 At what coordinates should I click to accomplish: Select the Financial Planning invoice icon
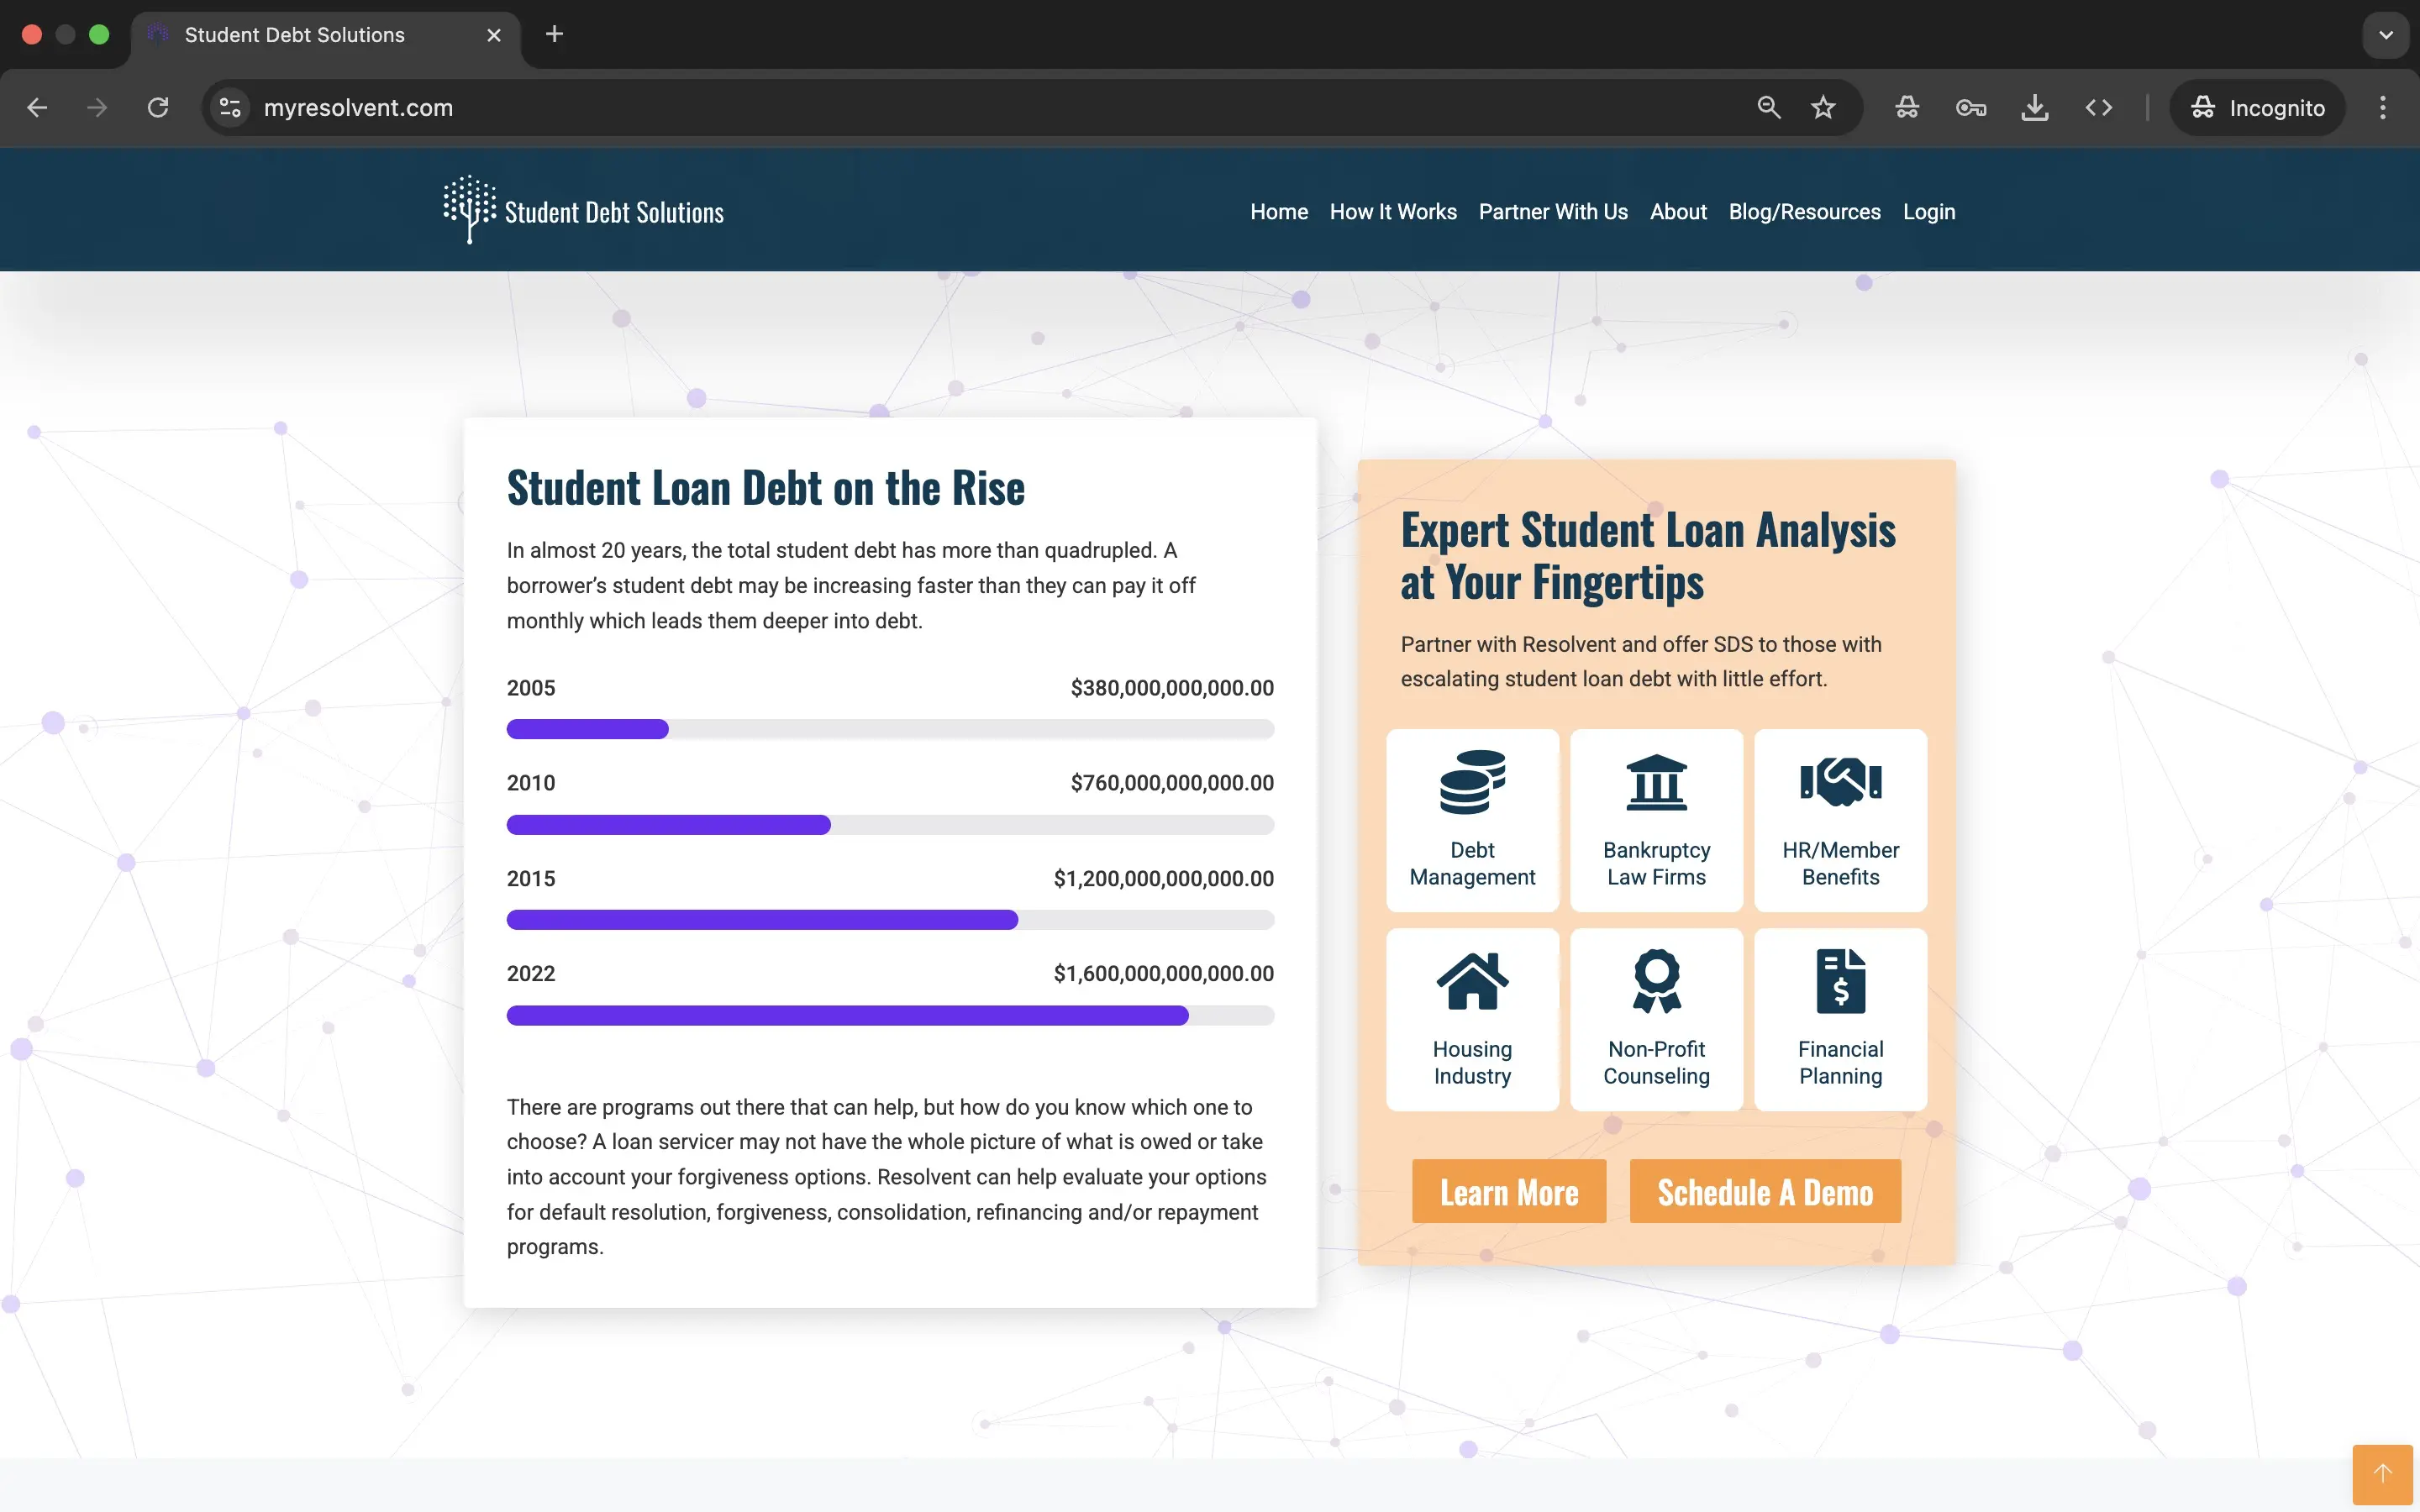[x=1840, y=981]
